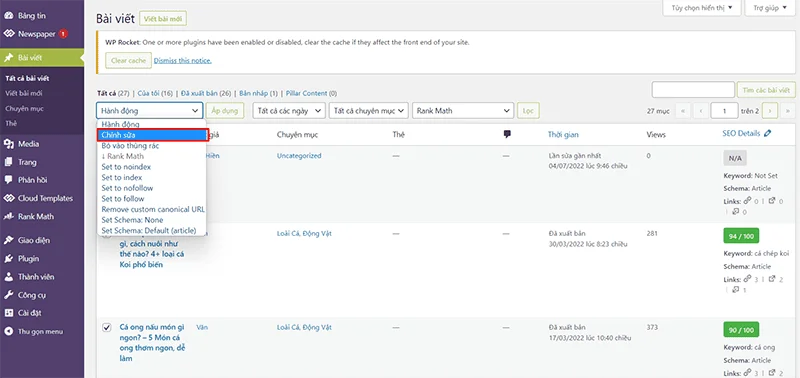This screenshot has height=378, width=800.
Task: Open the Tất cả các ngày date filter
Action: (x=289, y=110)
